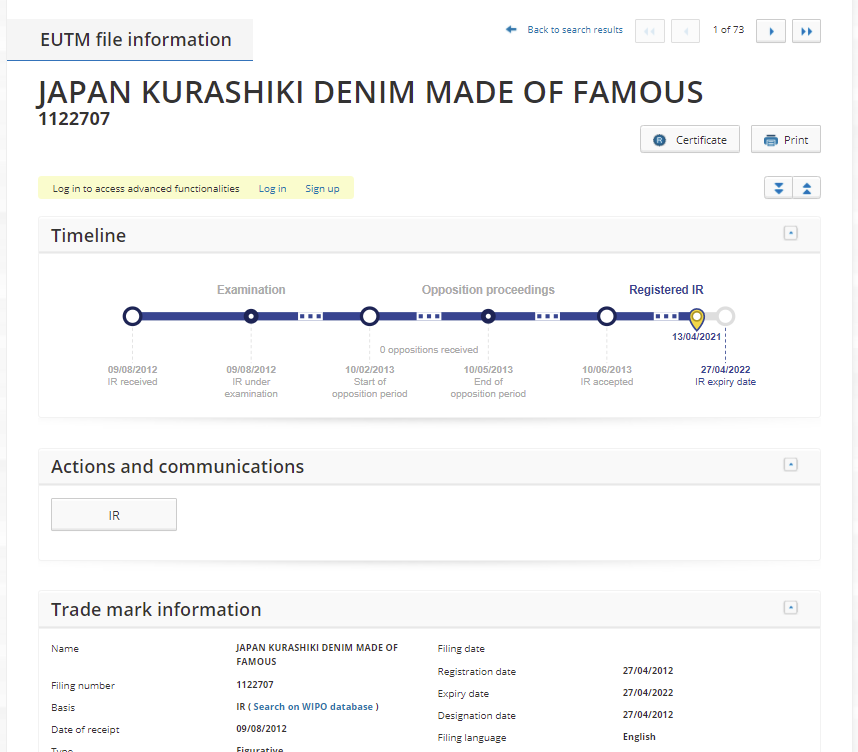Collapse the Timeline section
This screenshot has height=752, width=858.
tap(790, 233)
